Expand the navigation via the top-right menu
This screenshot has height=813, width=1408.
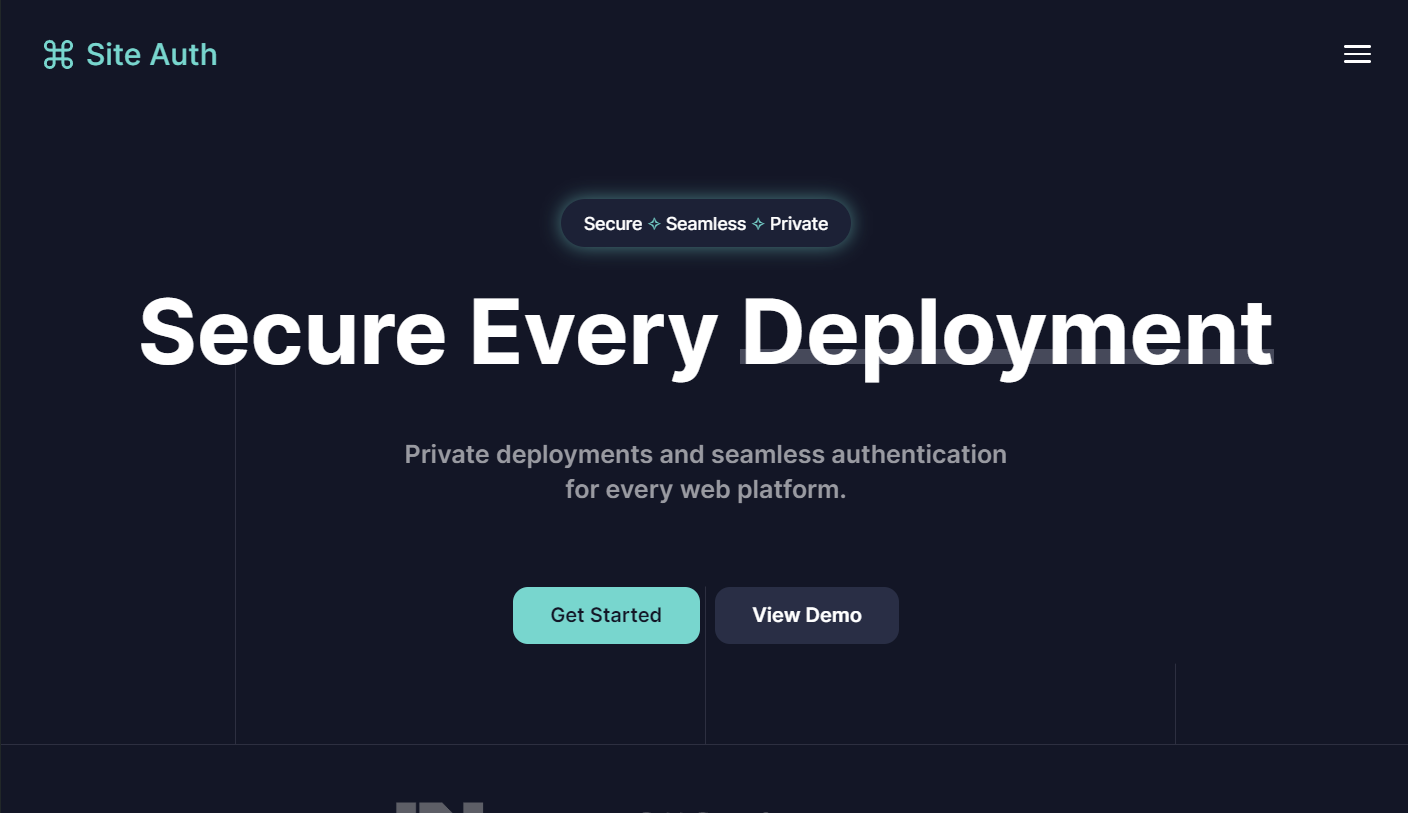(x=1357, y=54)
